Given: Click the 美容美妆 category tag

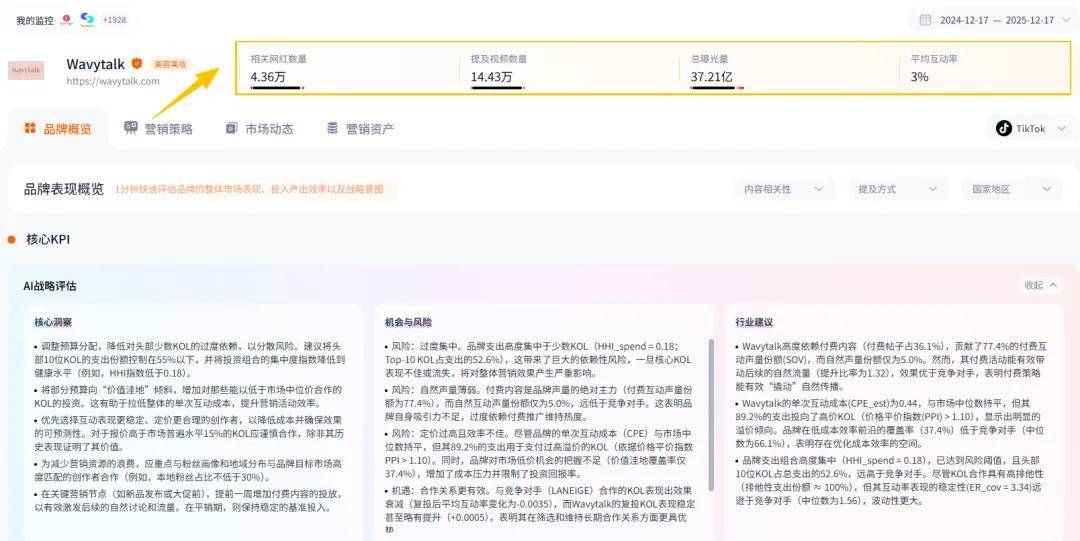Looking at the screenshot, I should [169, 64].
